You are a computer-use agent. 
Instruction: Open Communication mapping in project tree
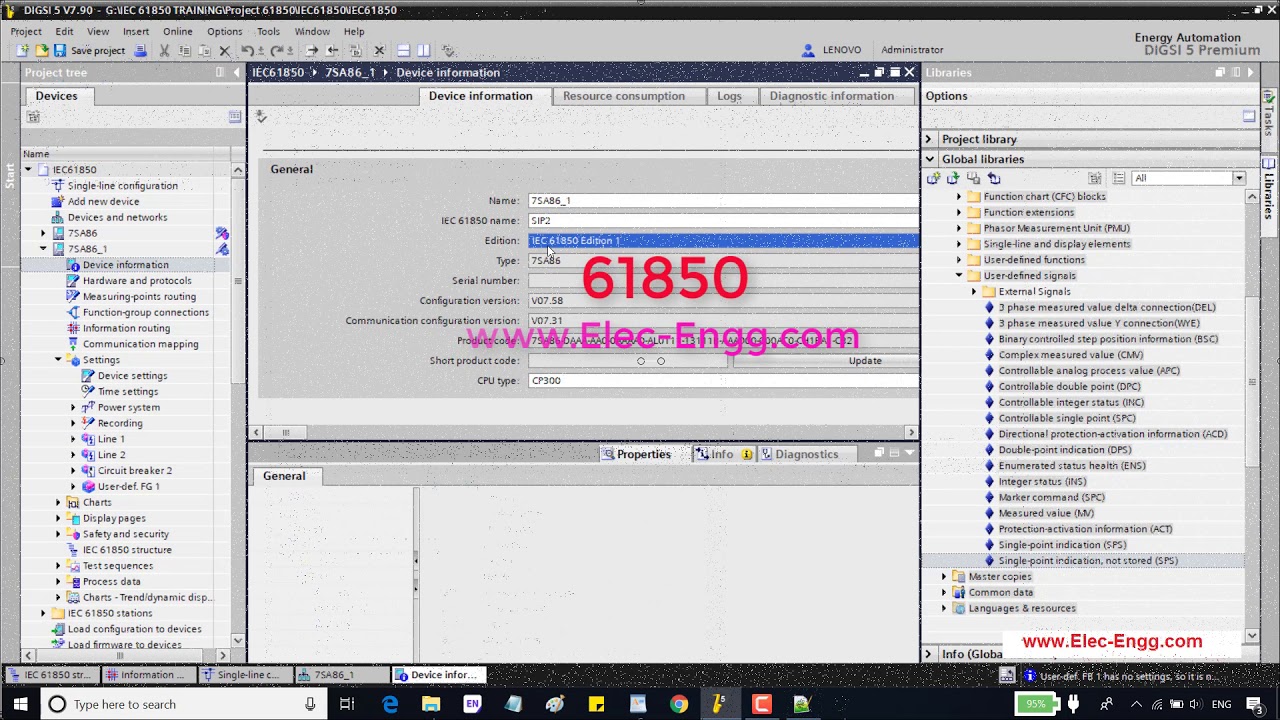(x=140, y=344)
